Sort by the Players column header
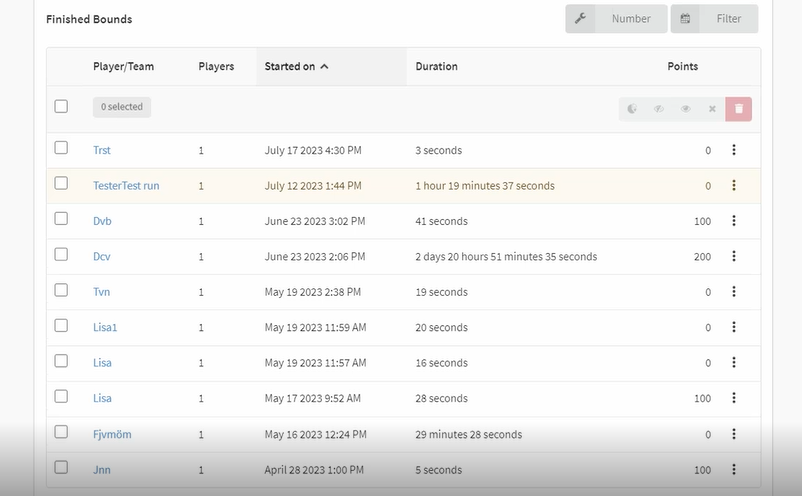 (x=216, y=66)
